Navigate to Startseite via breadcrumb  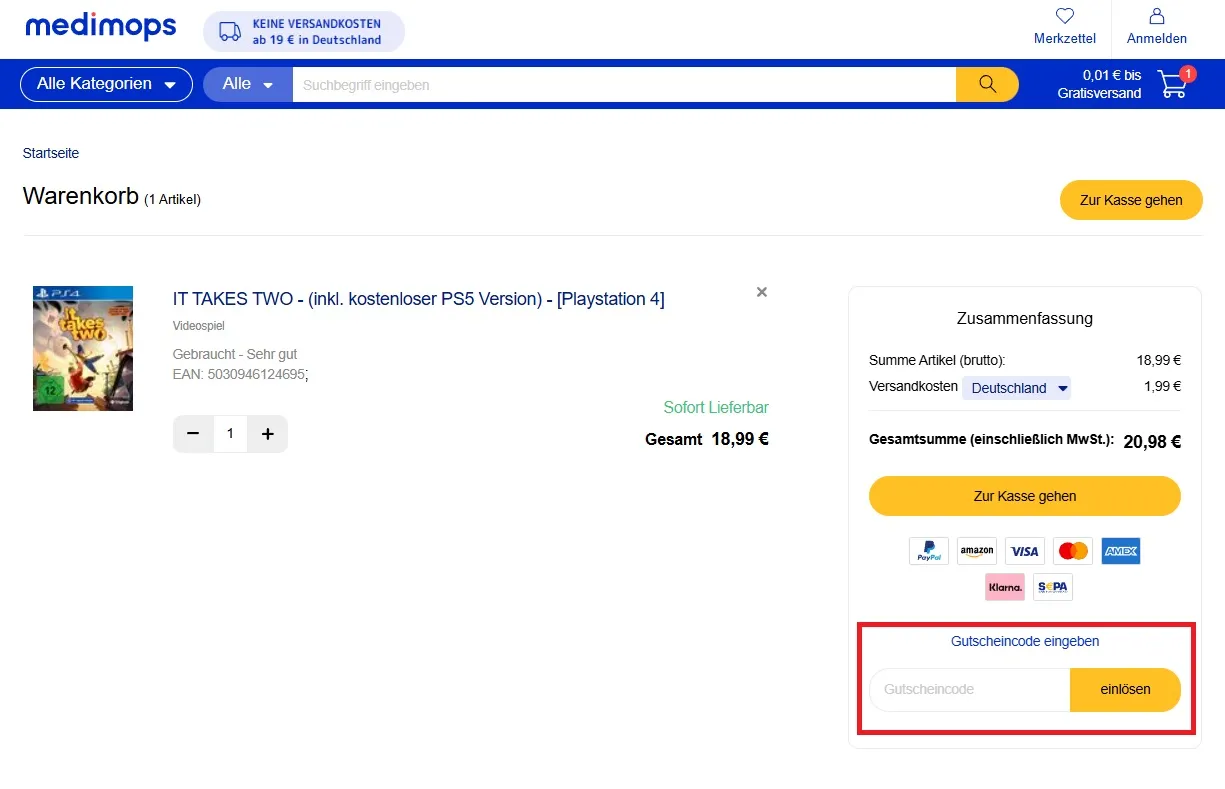pos(50,153)
